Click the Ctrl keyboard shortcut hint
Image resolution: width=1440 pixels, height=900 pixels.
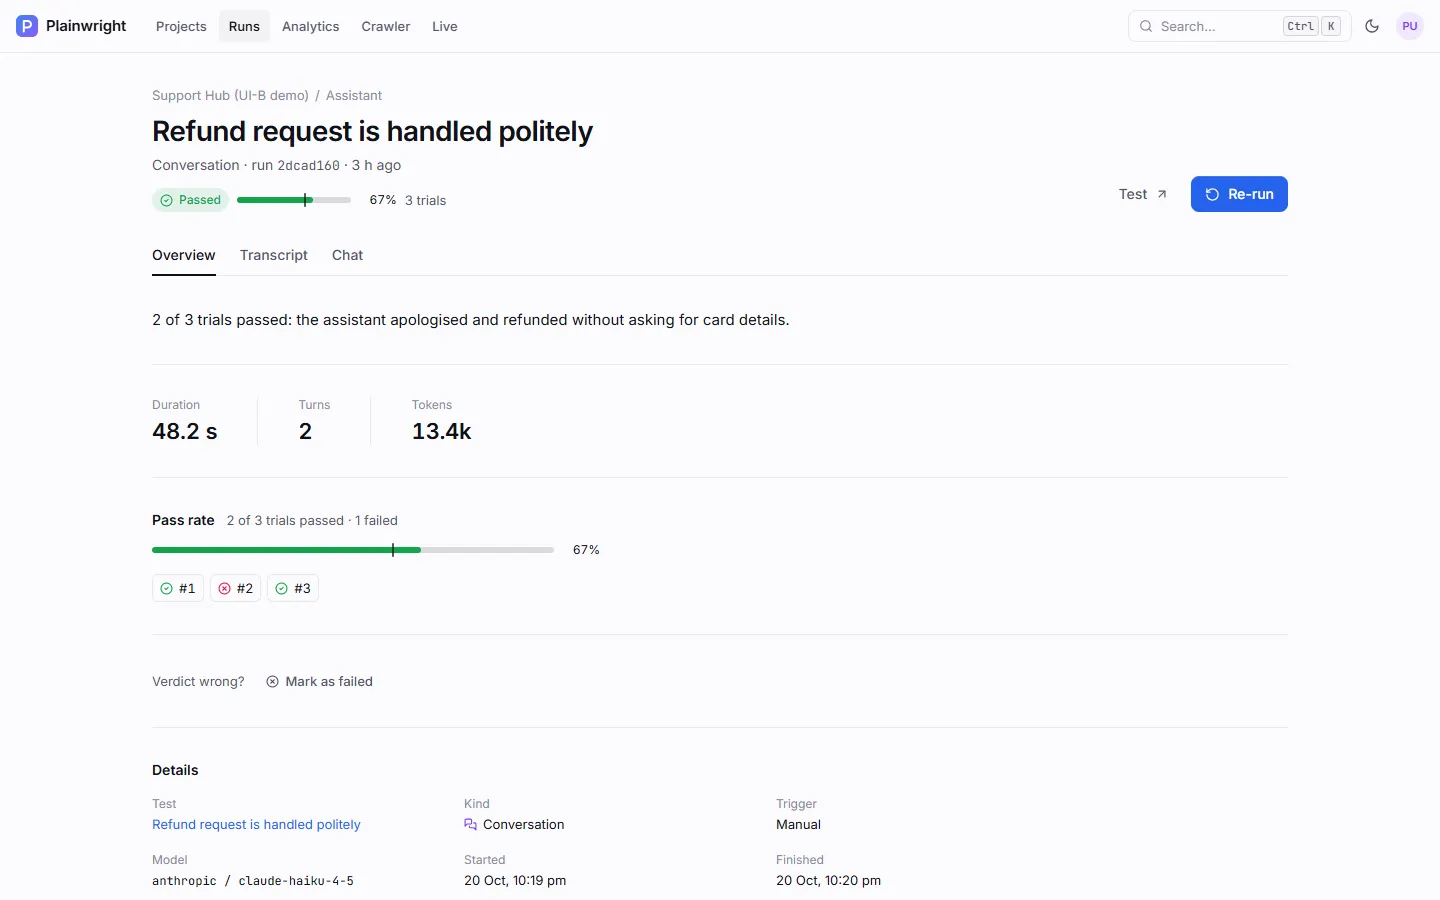pos(1301,26)
